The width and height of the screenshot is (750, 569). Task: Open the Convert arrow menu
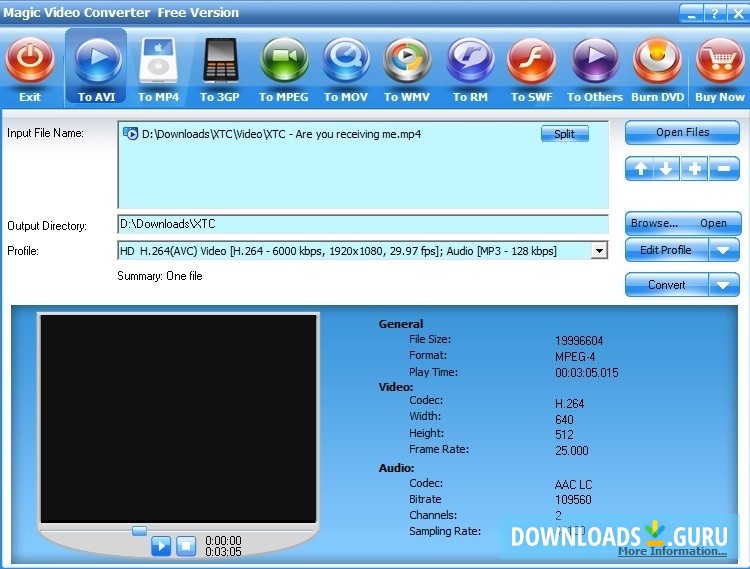click(723, 285)
